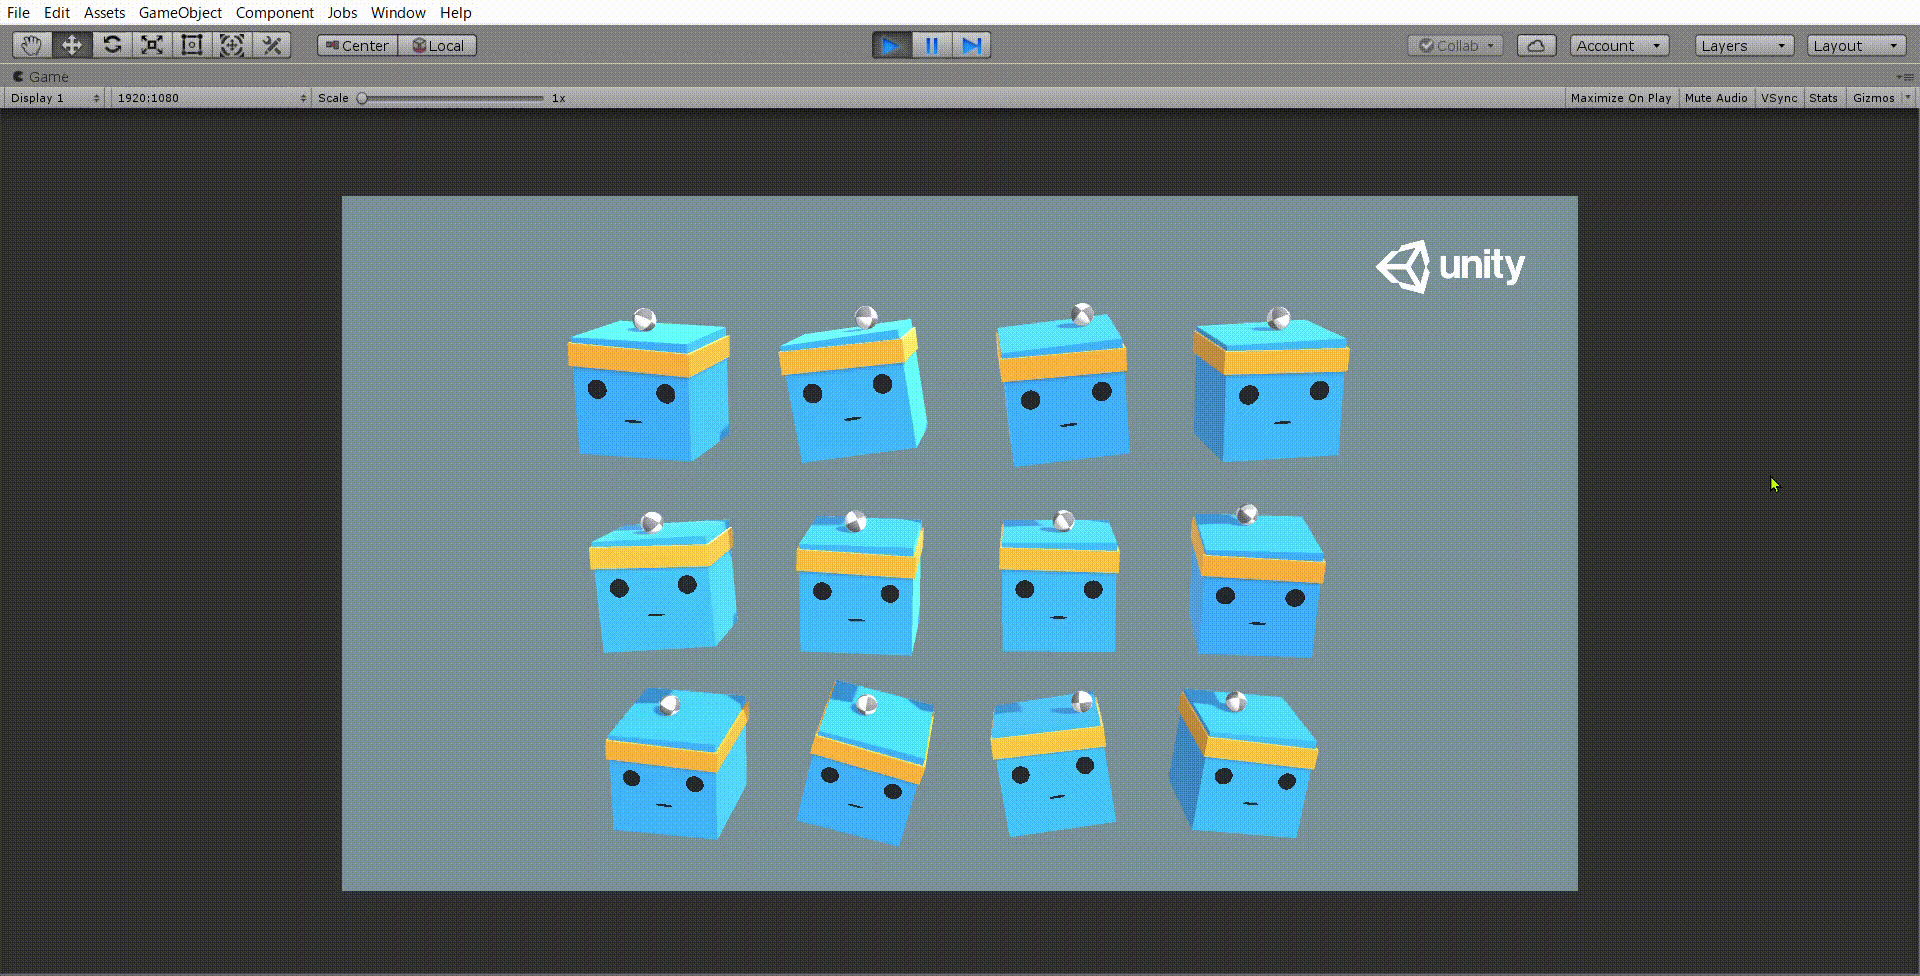Open the Window menu
Viewport: 1920px width, 976px height.
pos(398,12)
